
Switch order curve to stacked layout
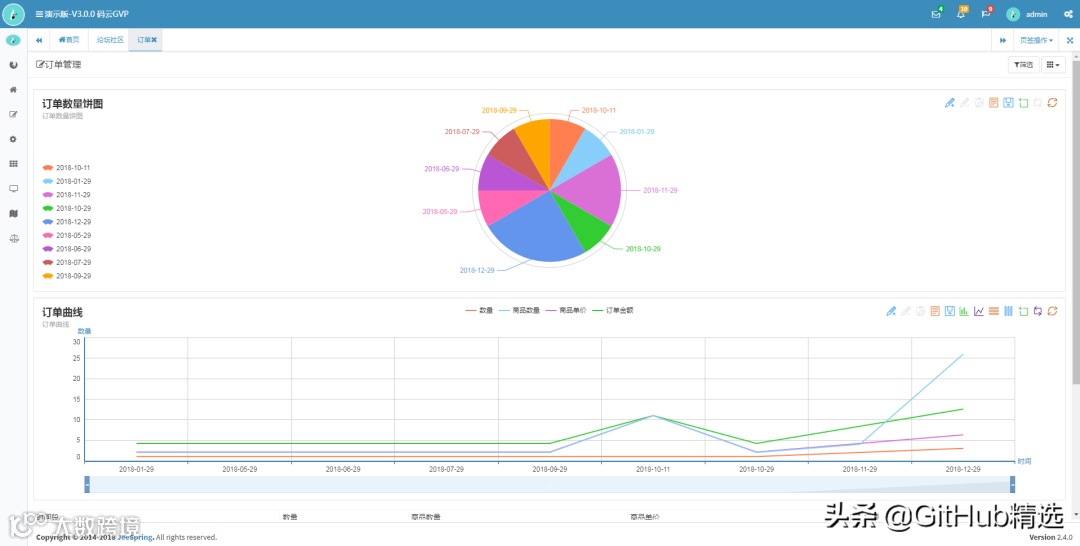[993, 311]
